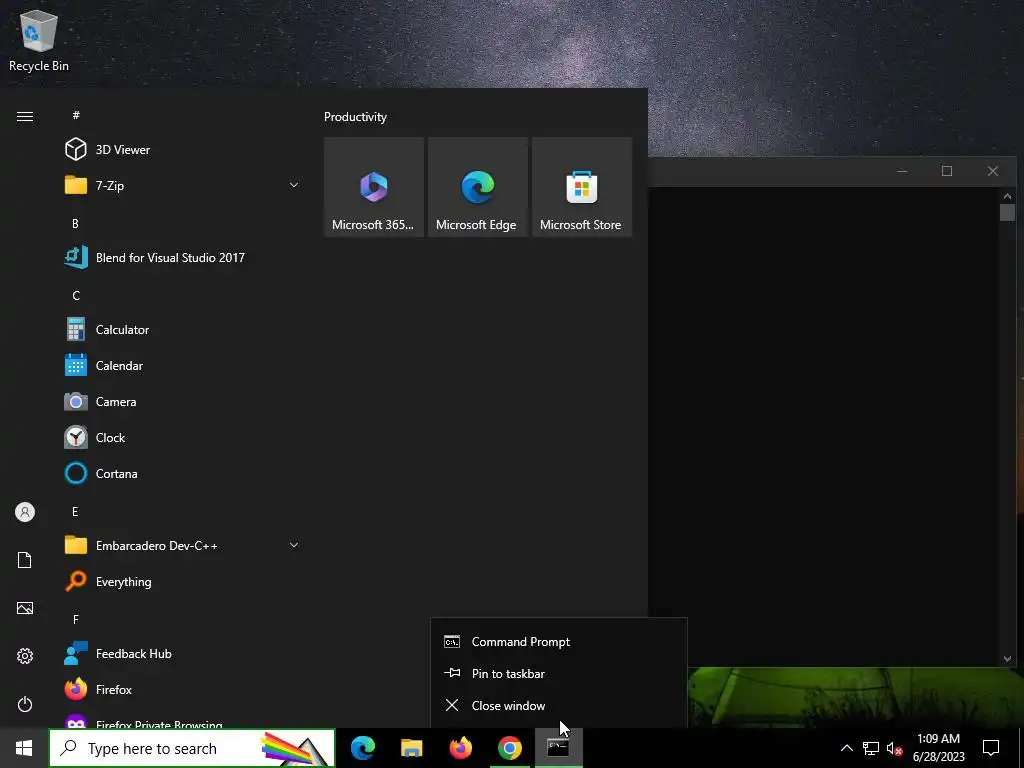
Task: Maximize the Command Prompt window
Action: [x=947, y=171]
